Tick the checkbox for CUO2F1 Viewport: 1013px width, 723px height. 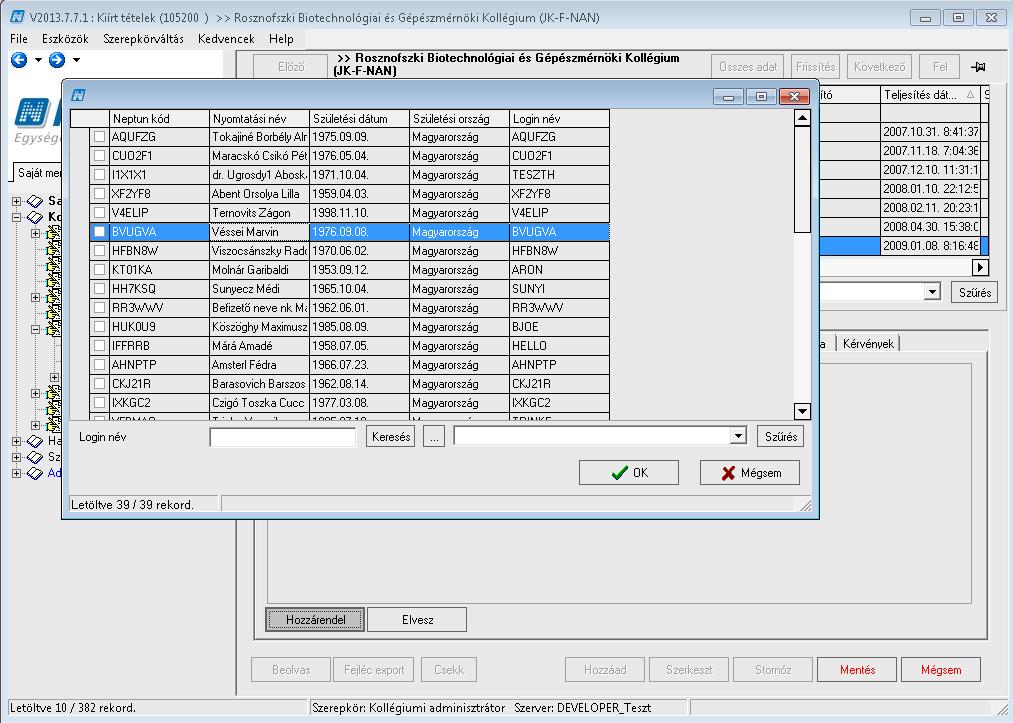pos(99,156)
